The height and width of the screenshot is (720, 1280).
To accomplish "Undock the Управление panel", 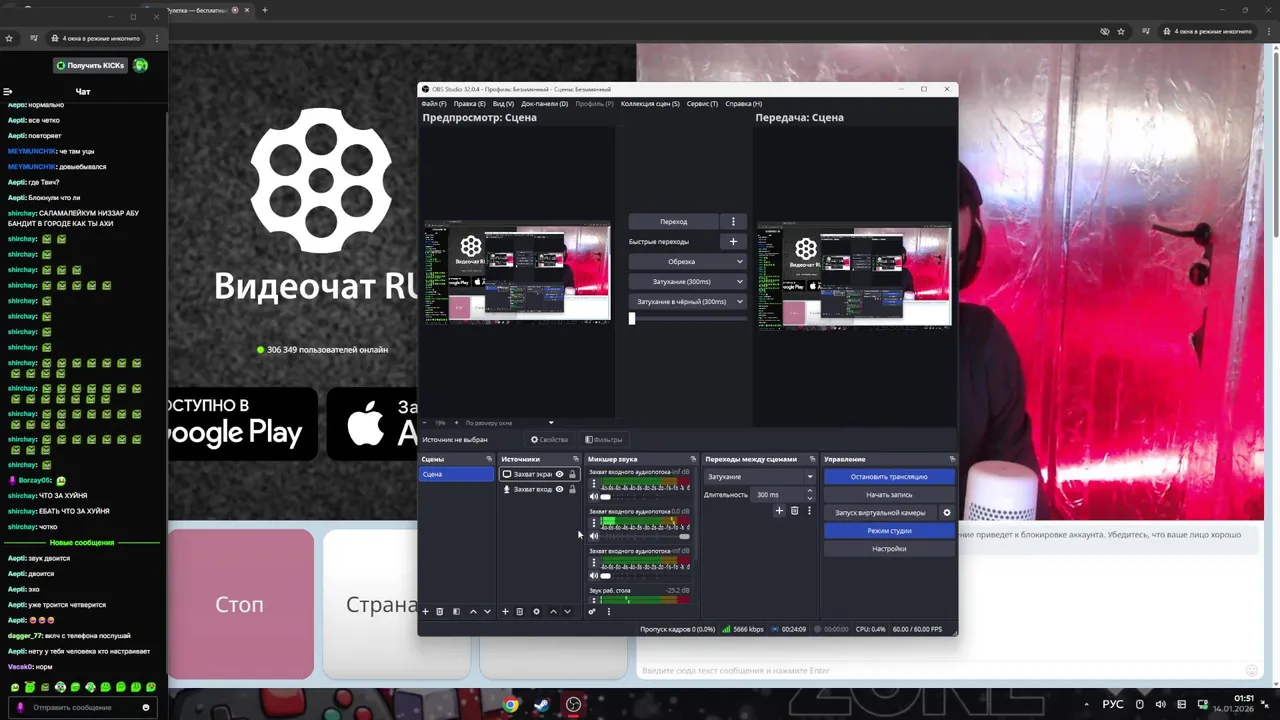I will pyautogui.click(x=952, y=459).
